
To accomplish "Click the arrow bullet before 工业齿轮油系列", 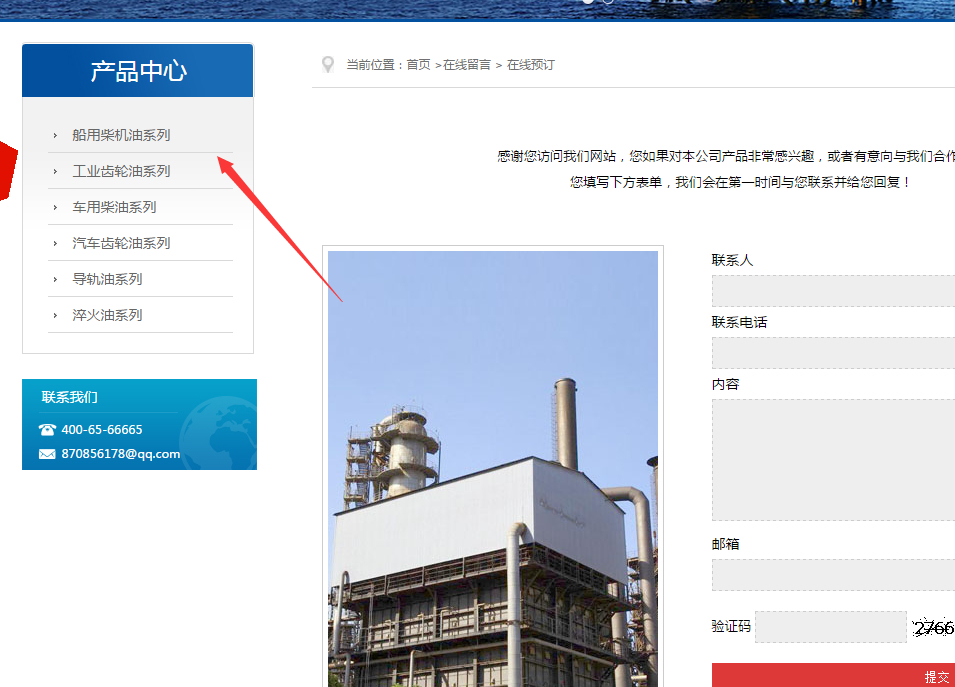I will tap(55, 171).
